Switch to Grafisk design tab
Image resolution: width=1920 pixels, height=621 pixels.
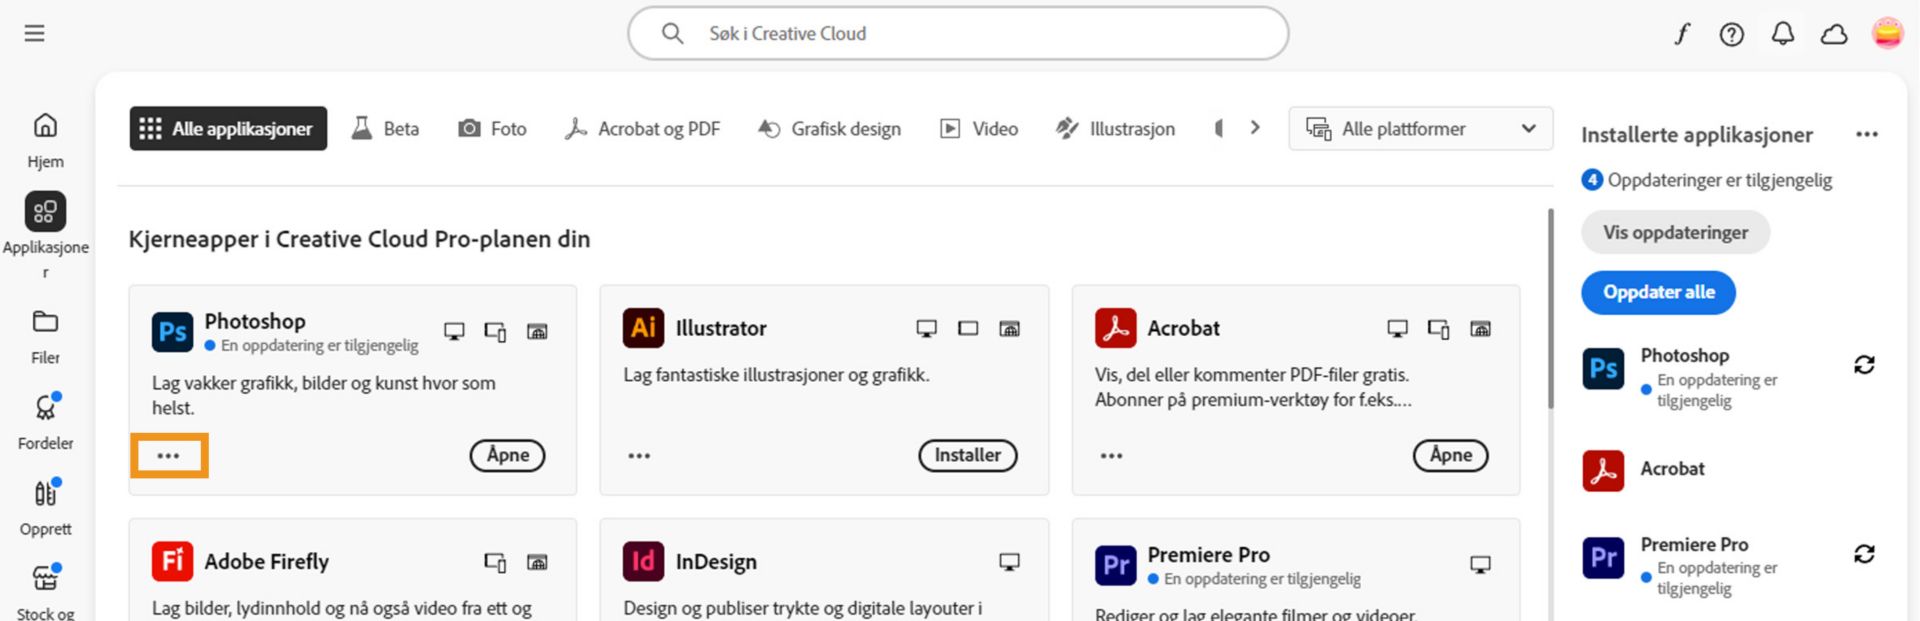click(x=829, y=129)
